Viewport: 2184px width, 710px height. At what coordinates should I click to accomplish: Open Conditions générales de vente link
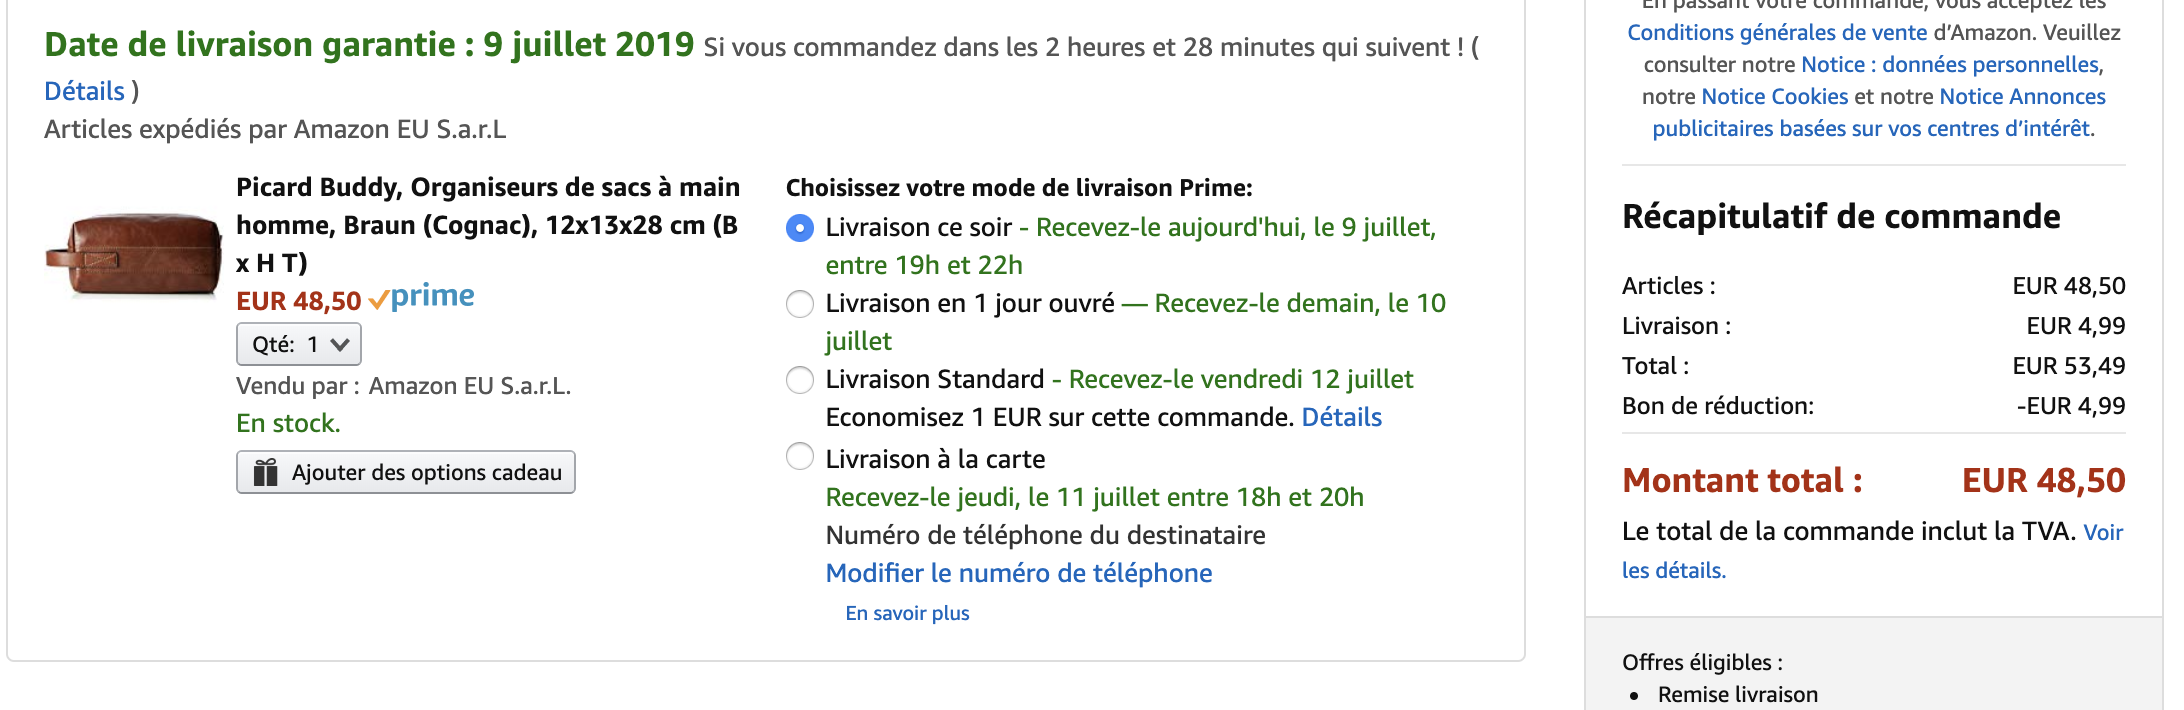tap(1777, 33)
